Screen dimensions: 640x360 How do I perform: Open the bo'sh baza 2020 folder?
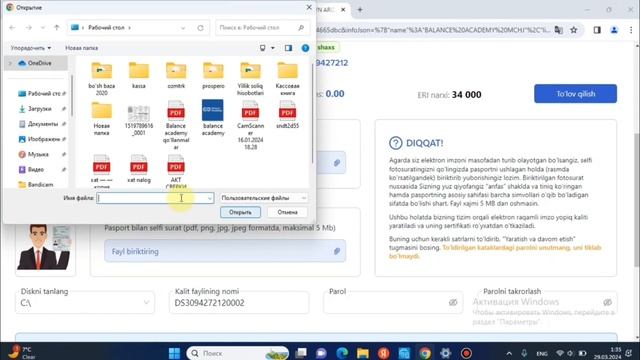pyautogui.click(x=102, y=79)
